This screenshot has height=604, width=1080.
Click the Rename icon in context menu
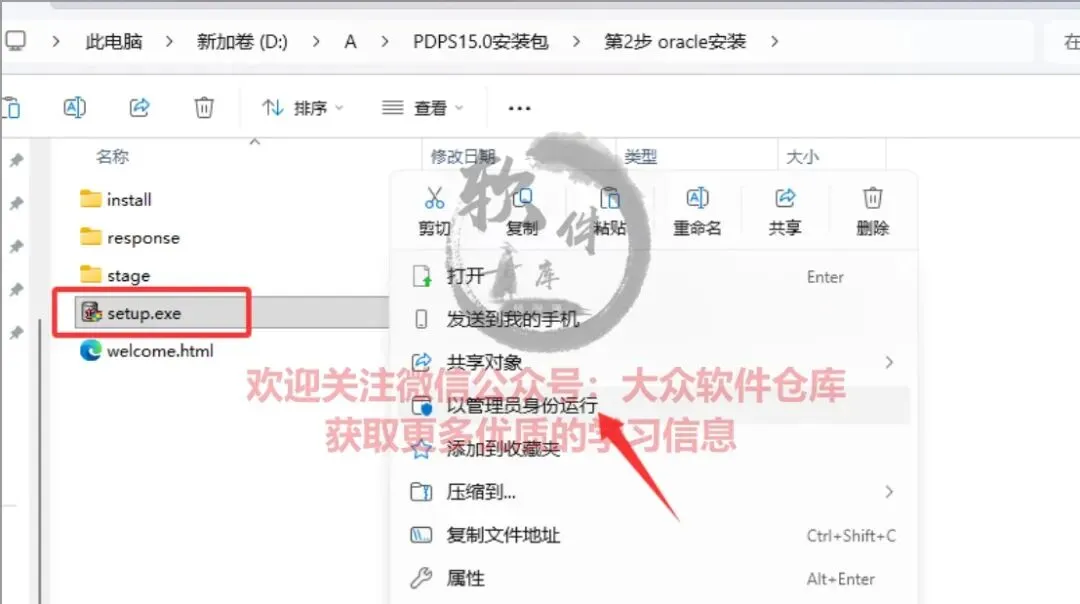pos(697,198)
